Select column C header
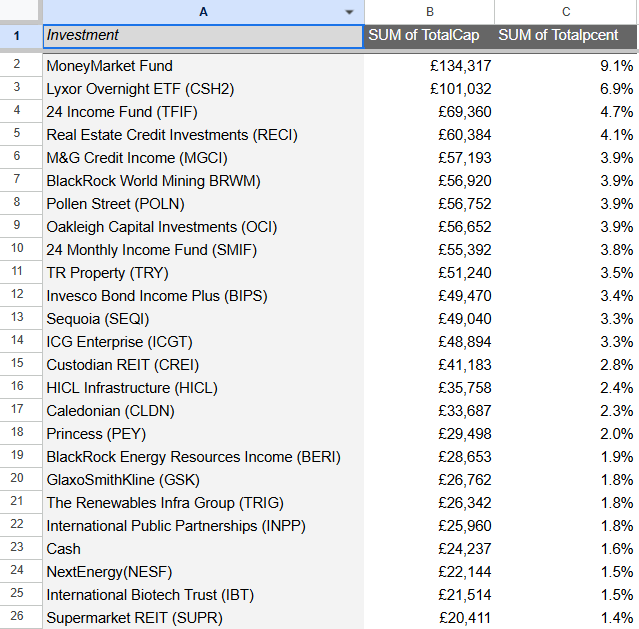This screenshot has width=639, height=629. [x=566, y=12]
